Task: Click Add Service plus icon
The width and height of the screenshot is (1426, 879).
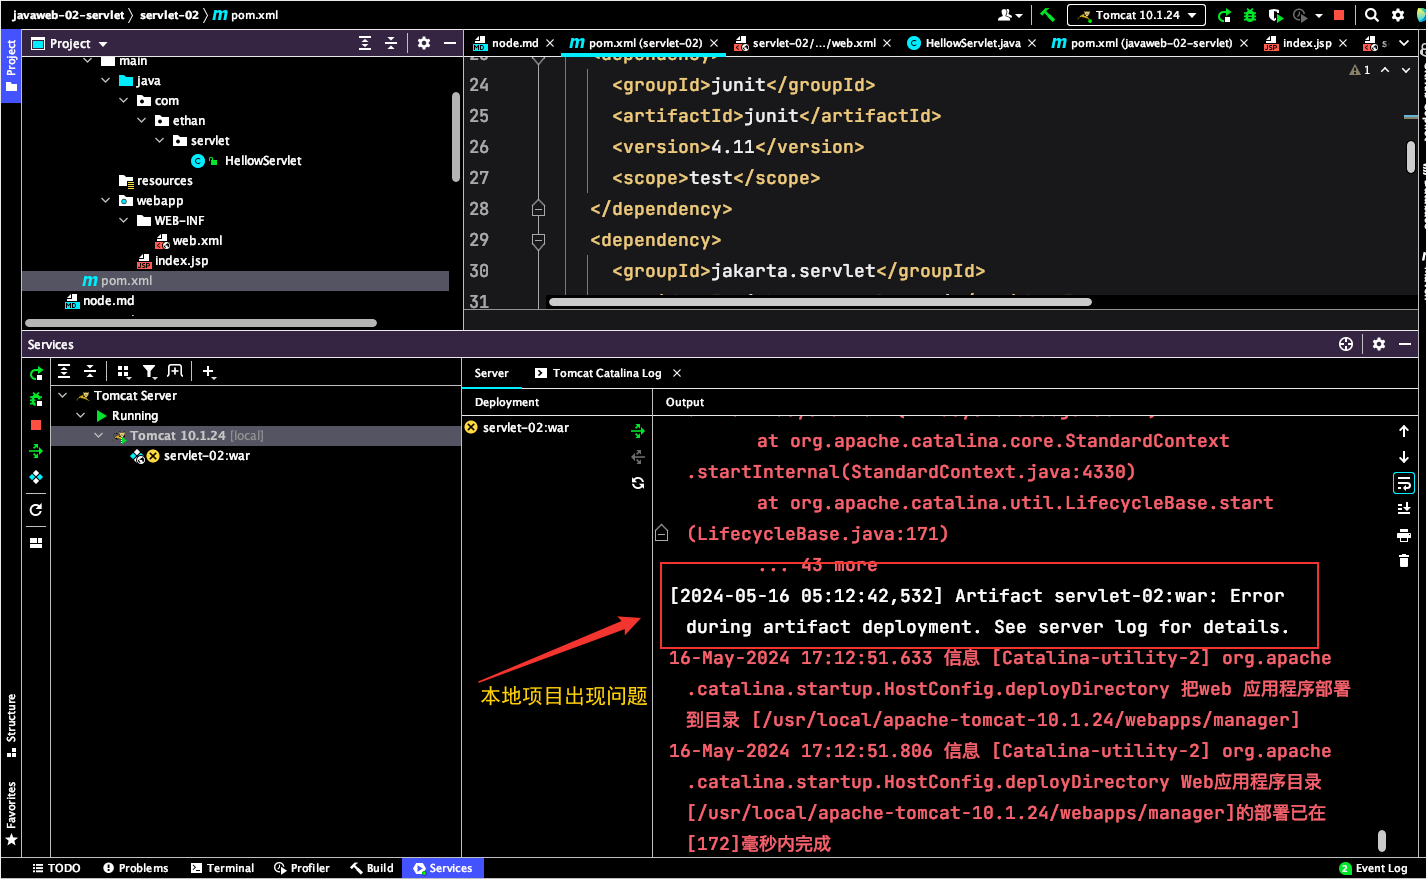Action: (x=208, y=372)
